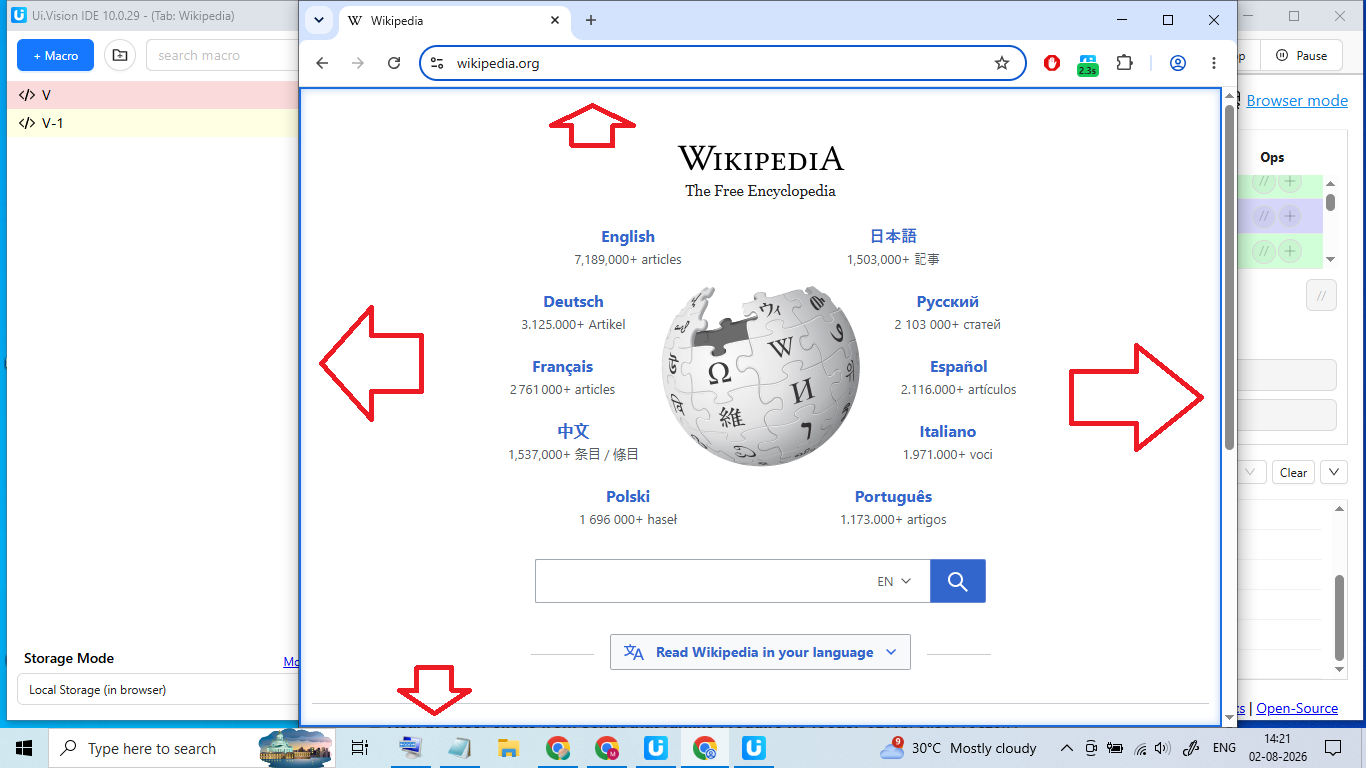Open Chrome's Extensions puzzle icon
Viewport: 1366px width, 768px height.
tap(1124, 63)
